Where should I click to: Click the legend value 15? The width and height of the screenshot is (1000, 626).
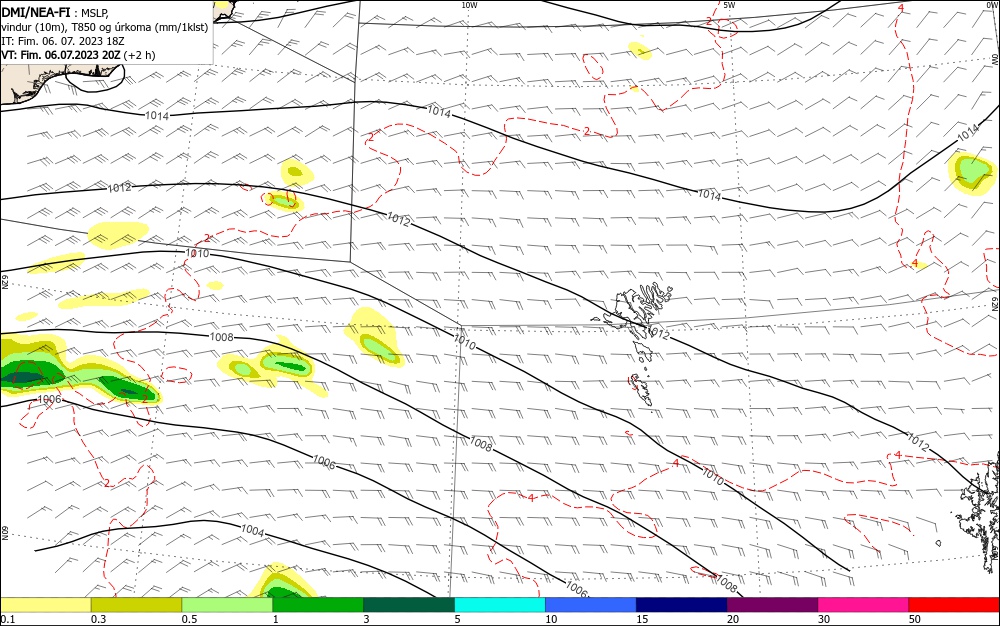point(642,619)
